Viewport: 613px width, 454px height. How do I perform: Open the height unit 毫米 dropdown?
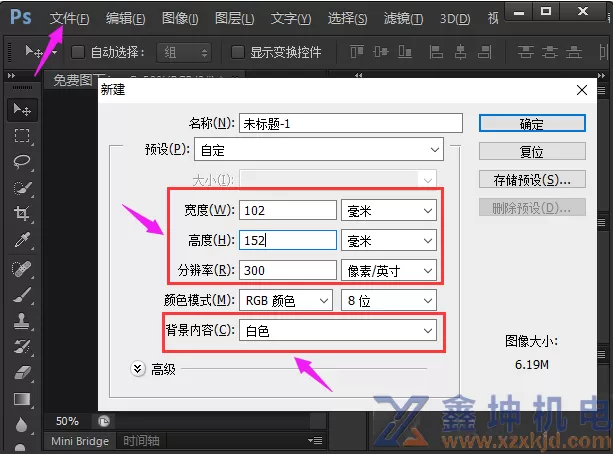coord(389,240)
